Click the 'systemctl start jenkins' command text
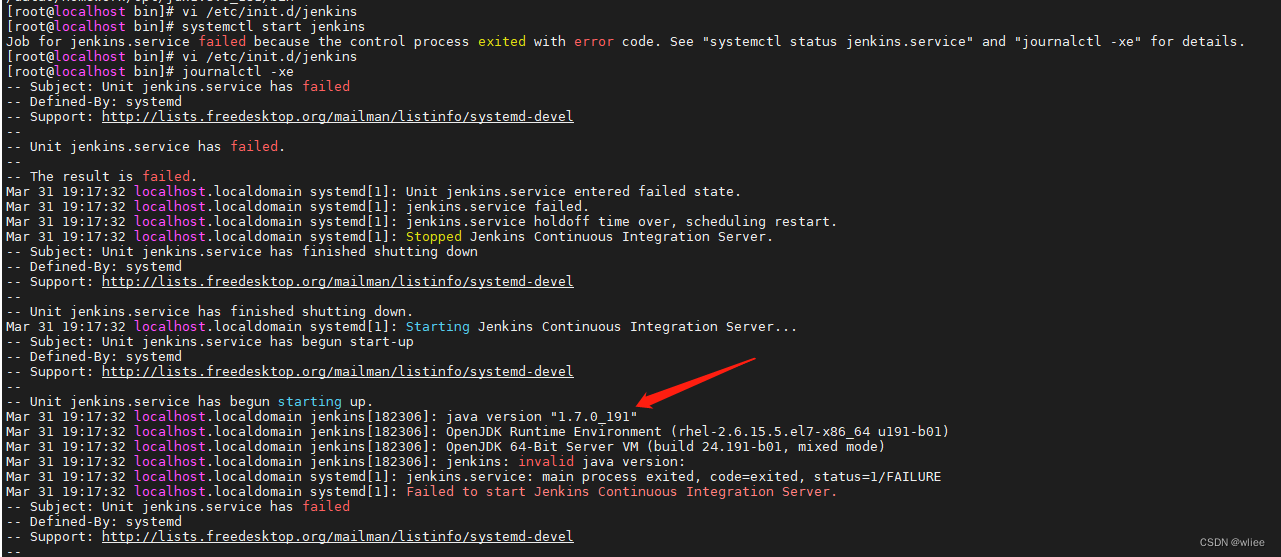Screen dimensions: 1281x557 click(x=273, y=26)
